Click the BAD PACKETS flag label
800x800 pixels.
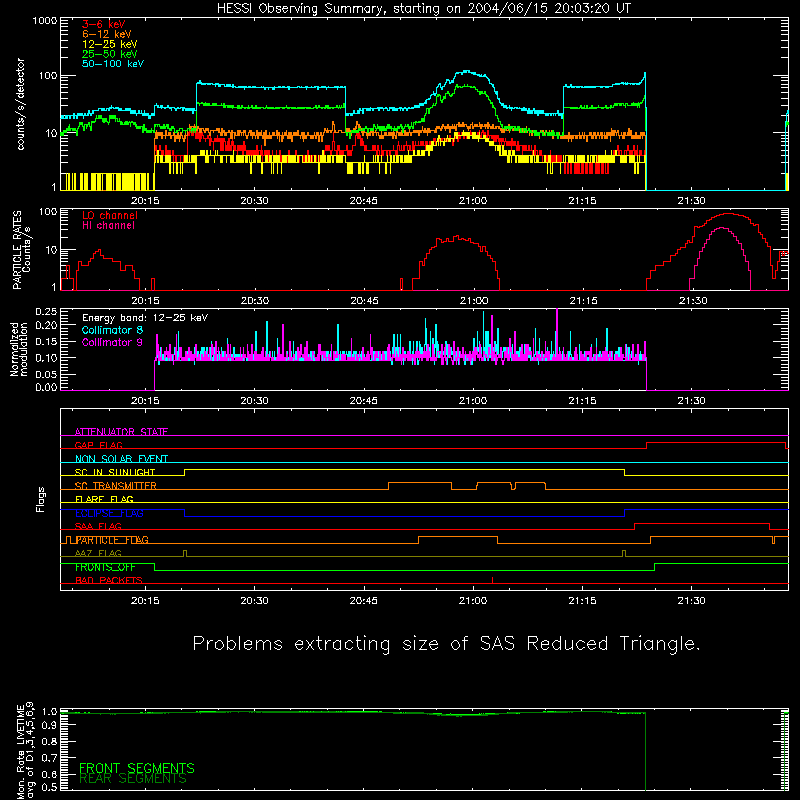click(109, 581)
